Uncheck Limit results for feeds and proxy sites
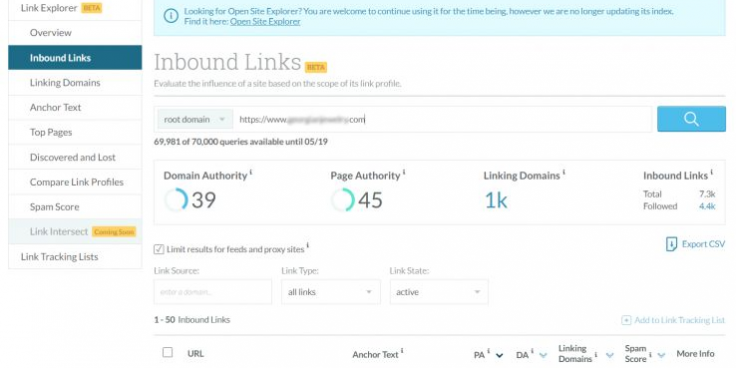 click(x=159, y=249)
